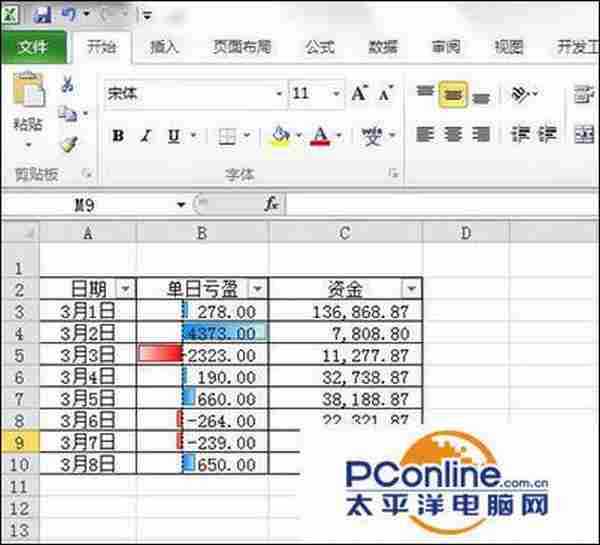The height and width of the screenshot is (545, 600).
Task: Select column C header
Action: (344, 233)
